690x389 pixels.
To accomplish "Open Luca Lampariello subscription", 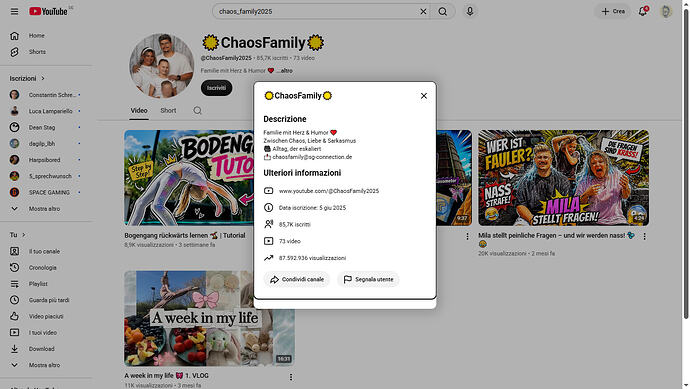I will [x=46, y=111].
